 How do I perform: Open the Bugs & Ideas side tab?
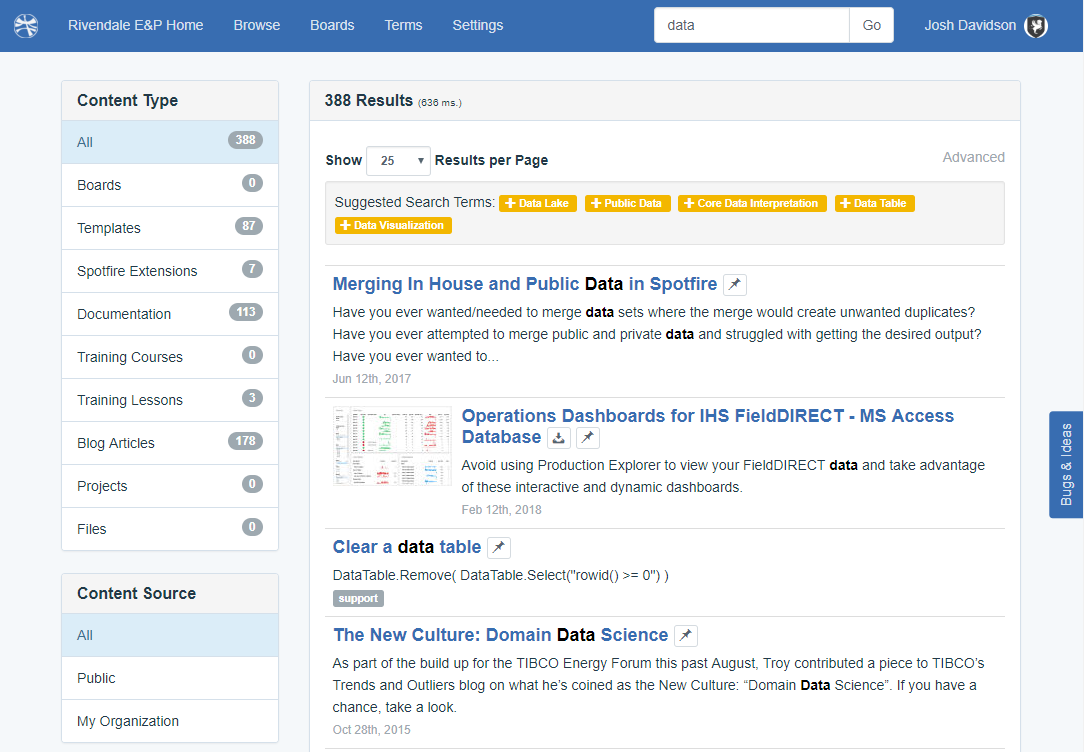point(1066,464)
